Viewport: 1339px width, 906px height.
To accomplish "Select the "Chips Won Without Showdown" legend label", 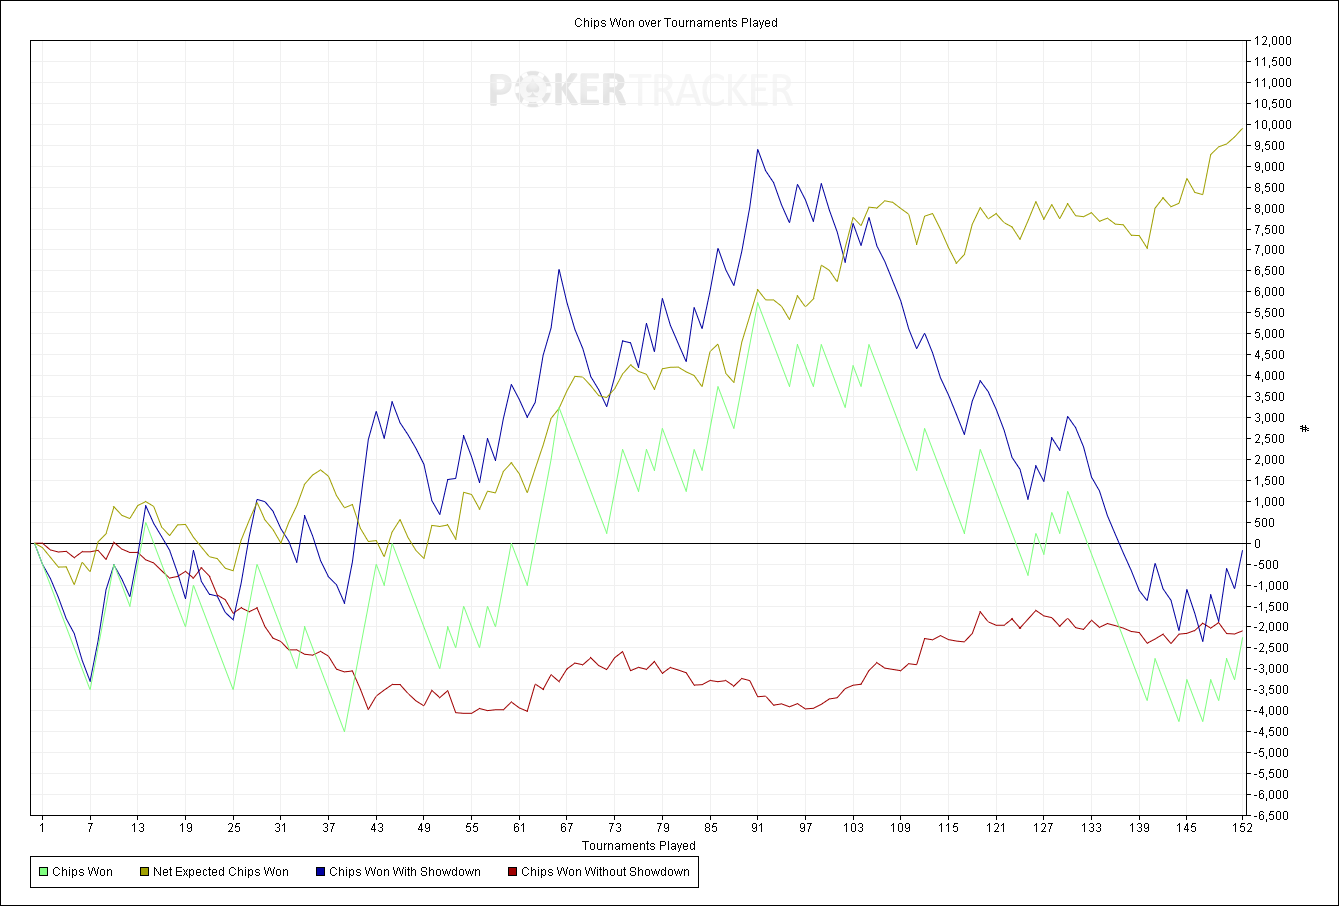I will [x=605, y=872].
